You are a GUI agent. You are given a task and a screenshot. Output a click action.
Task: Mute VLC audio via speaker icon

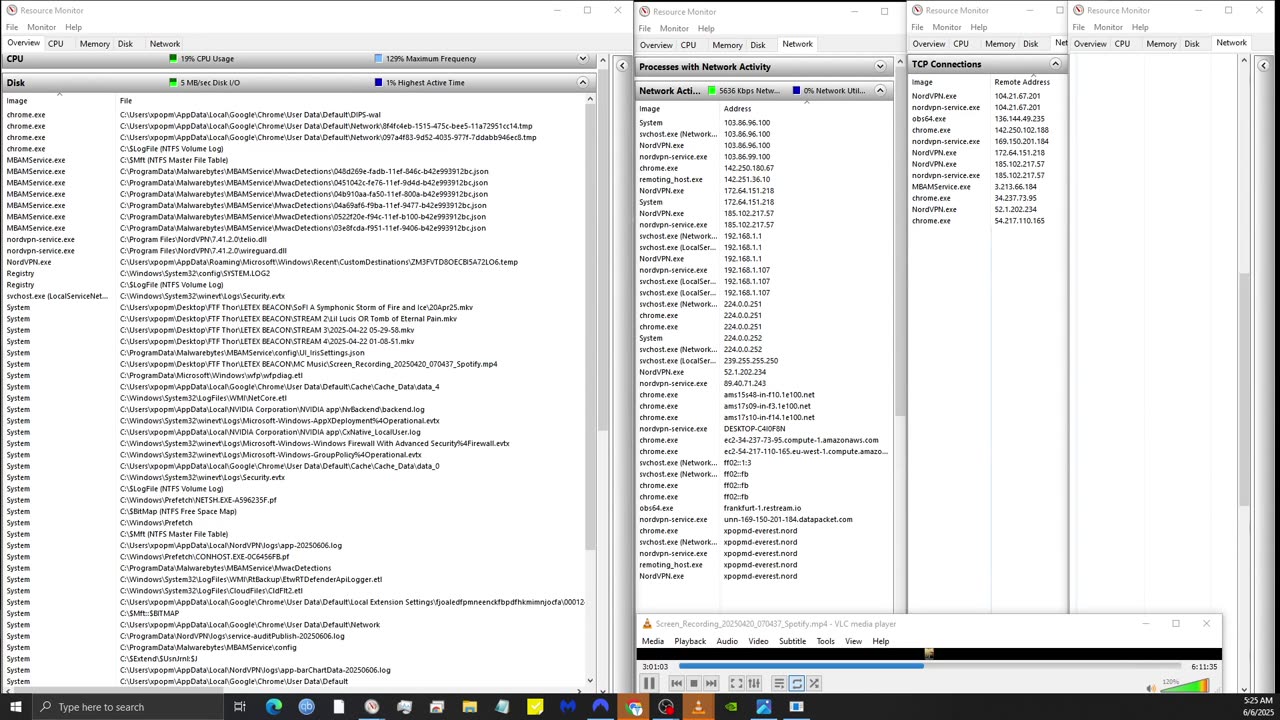click(1151, 687)
